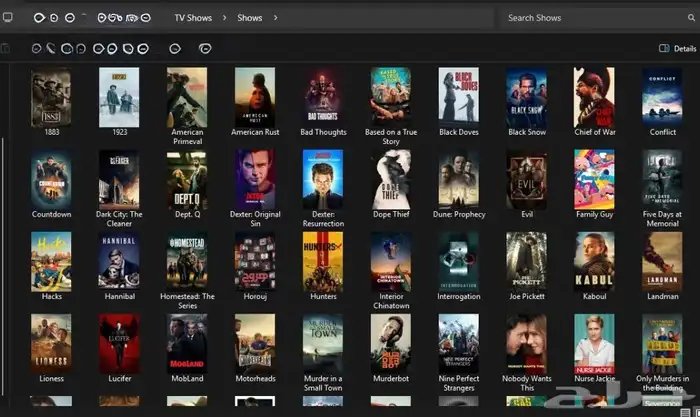Select the 'Lioness' title label
The width and height of the screenshot is (700, 417).
coord(51,379)
